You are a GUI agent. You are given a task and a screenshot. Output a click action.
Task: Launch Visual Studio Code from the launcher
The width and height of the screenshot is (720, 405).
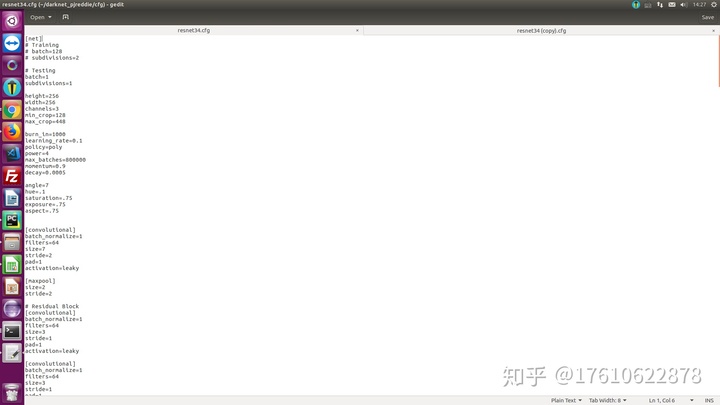[12, 154]
